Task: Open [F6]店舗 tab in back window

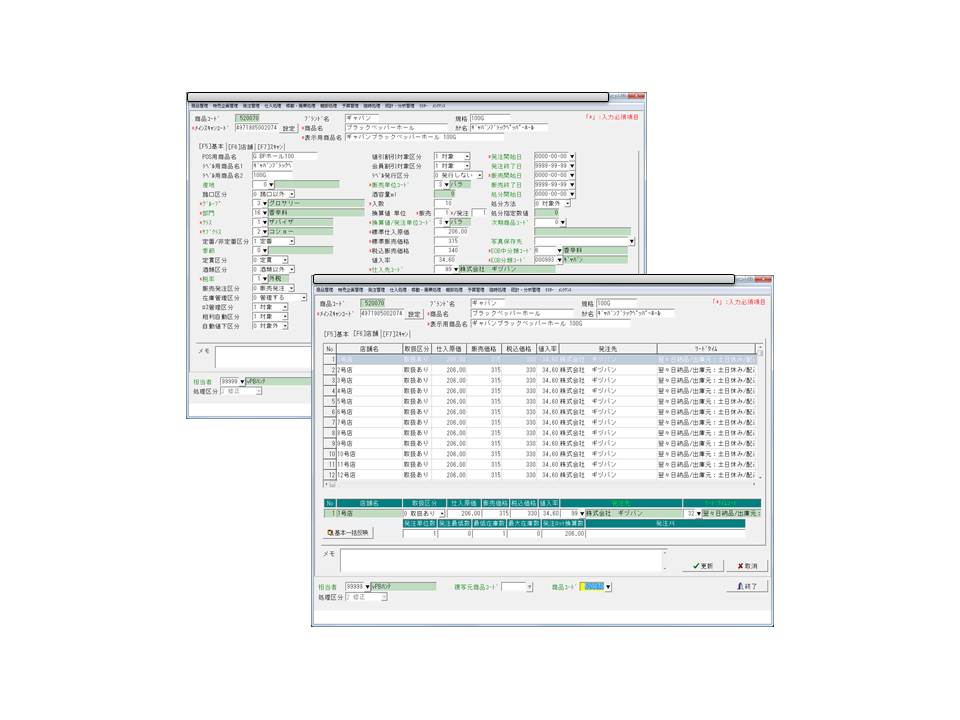Action: pos(241,147)
